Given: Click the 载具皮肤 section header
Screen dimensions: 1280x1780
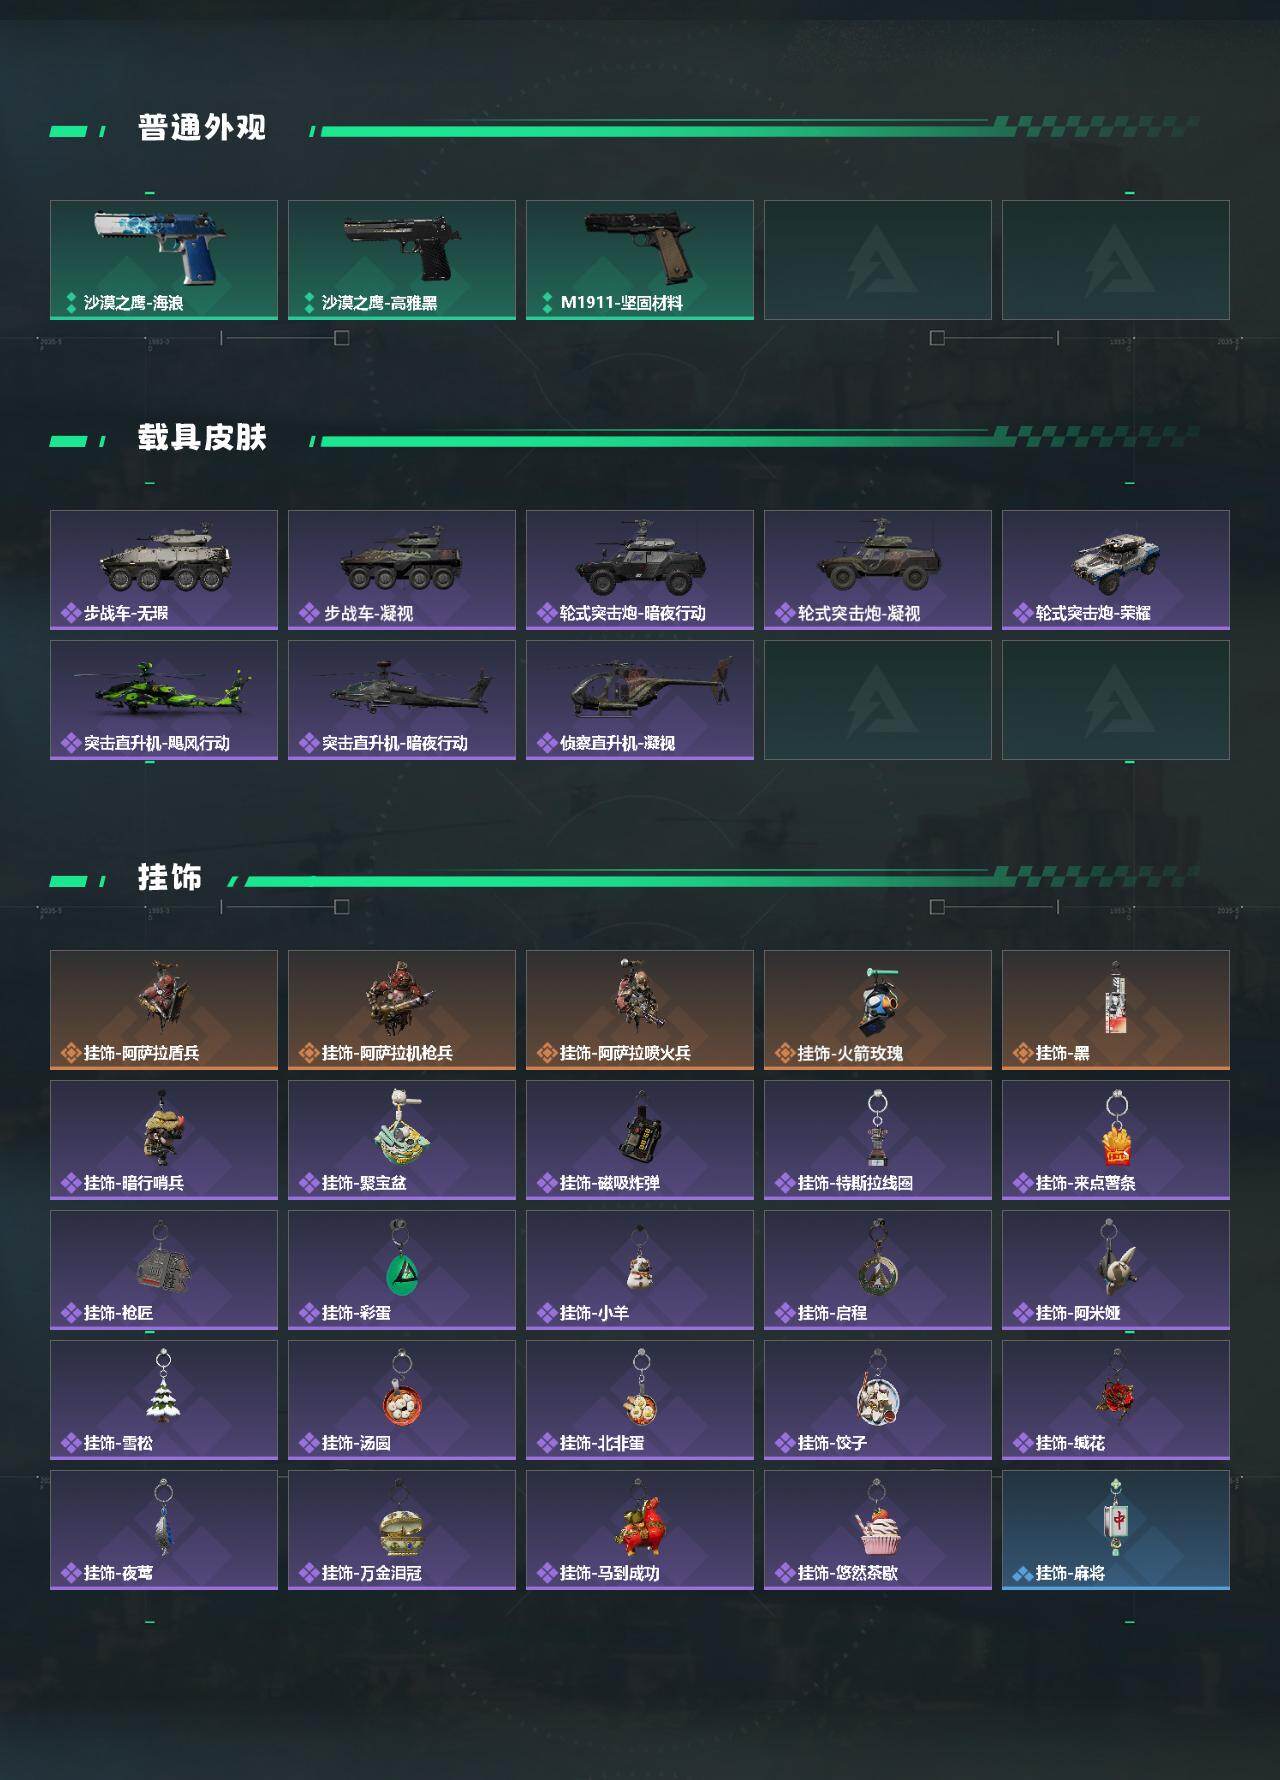Looking at the screenshot, I should (202, 438).
